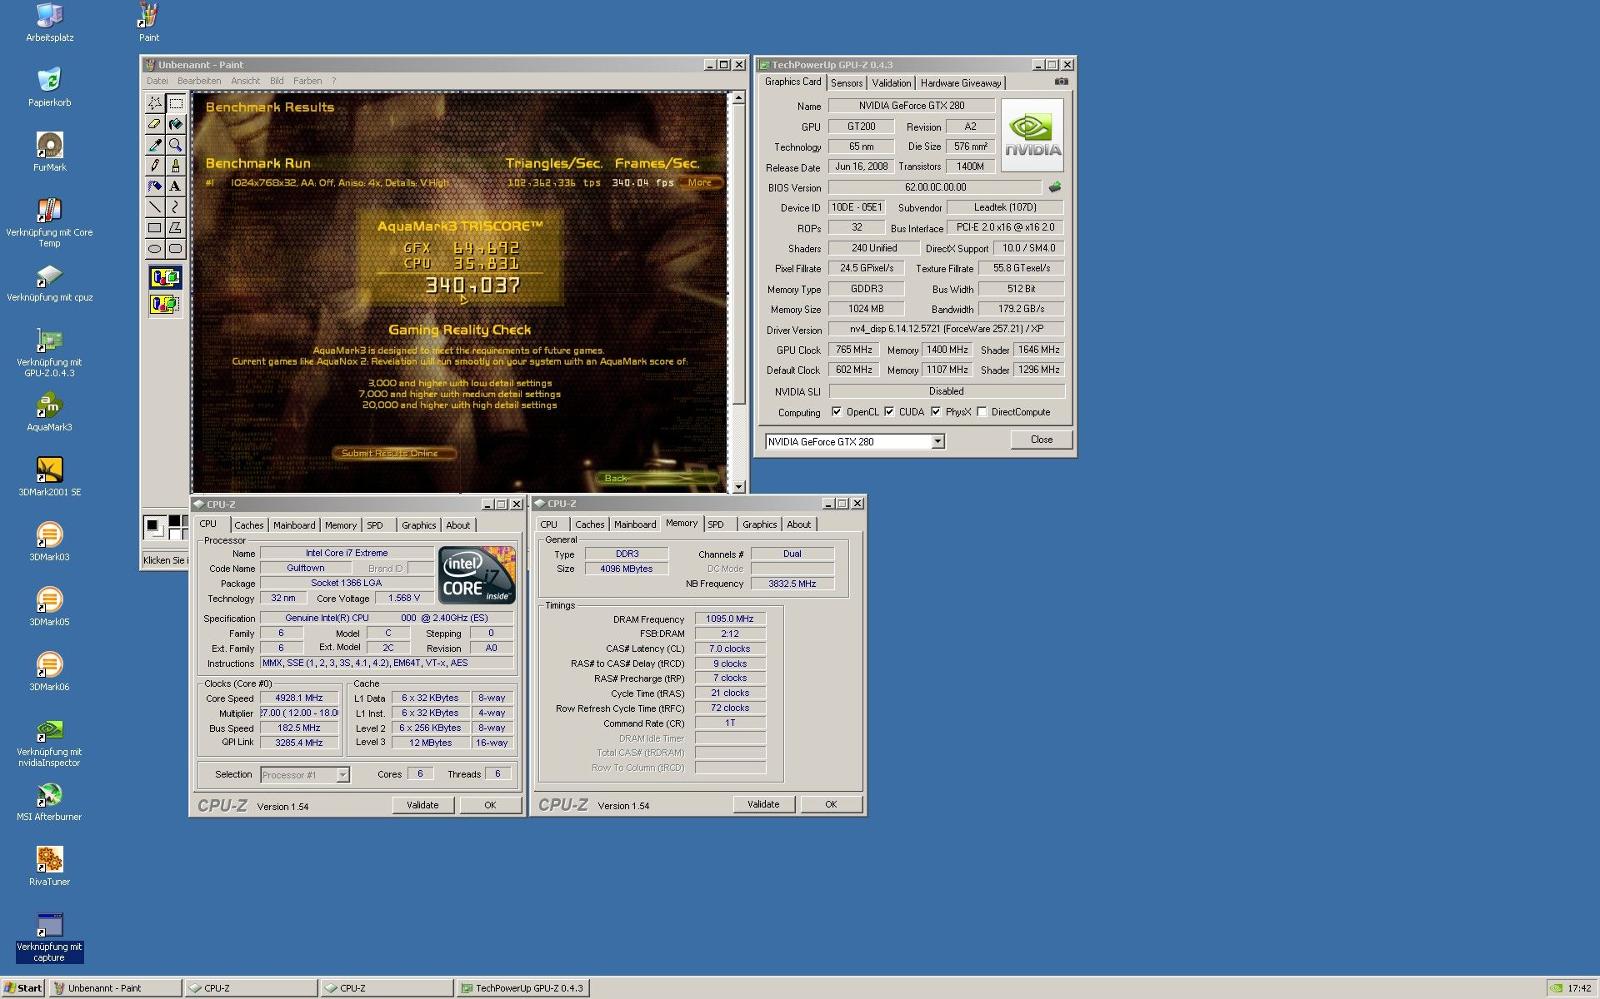Screen dimensions: 1600x999
Task: Click Validate in the right CPU-Z window
Action: [763, 804]
